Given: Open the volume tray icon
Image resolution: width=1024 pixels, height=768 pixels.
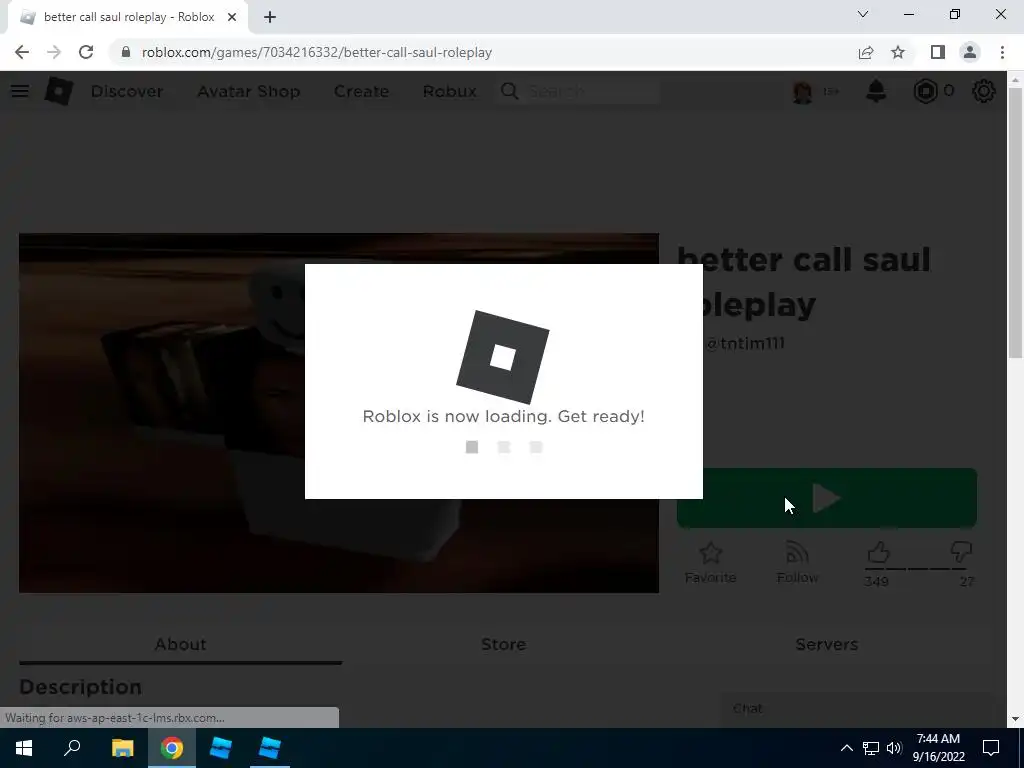Looking at the screenshot, I should coord(894,748).
